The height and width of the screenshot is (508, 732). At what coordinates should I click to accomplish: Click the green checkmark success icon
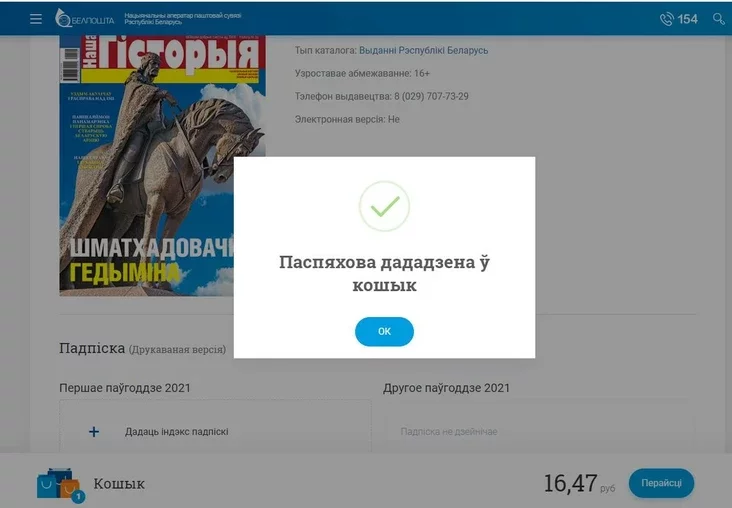coord(384,206)
